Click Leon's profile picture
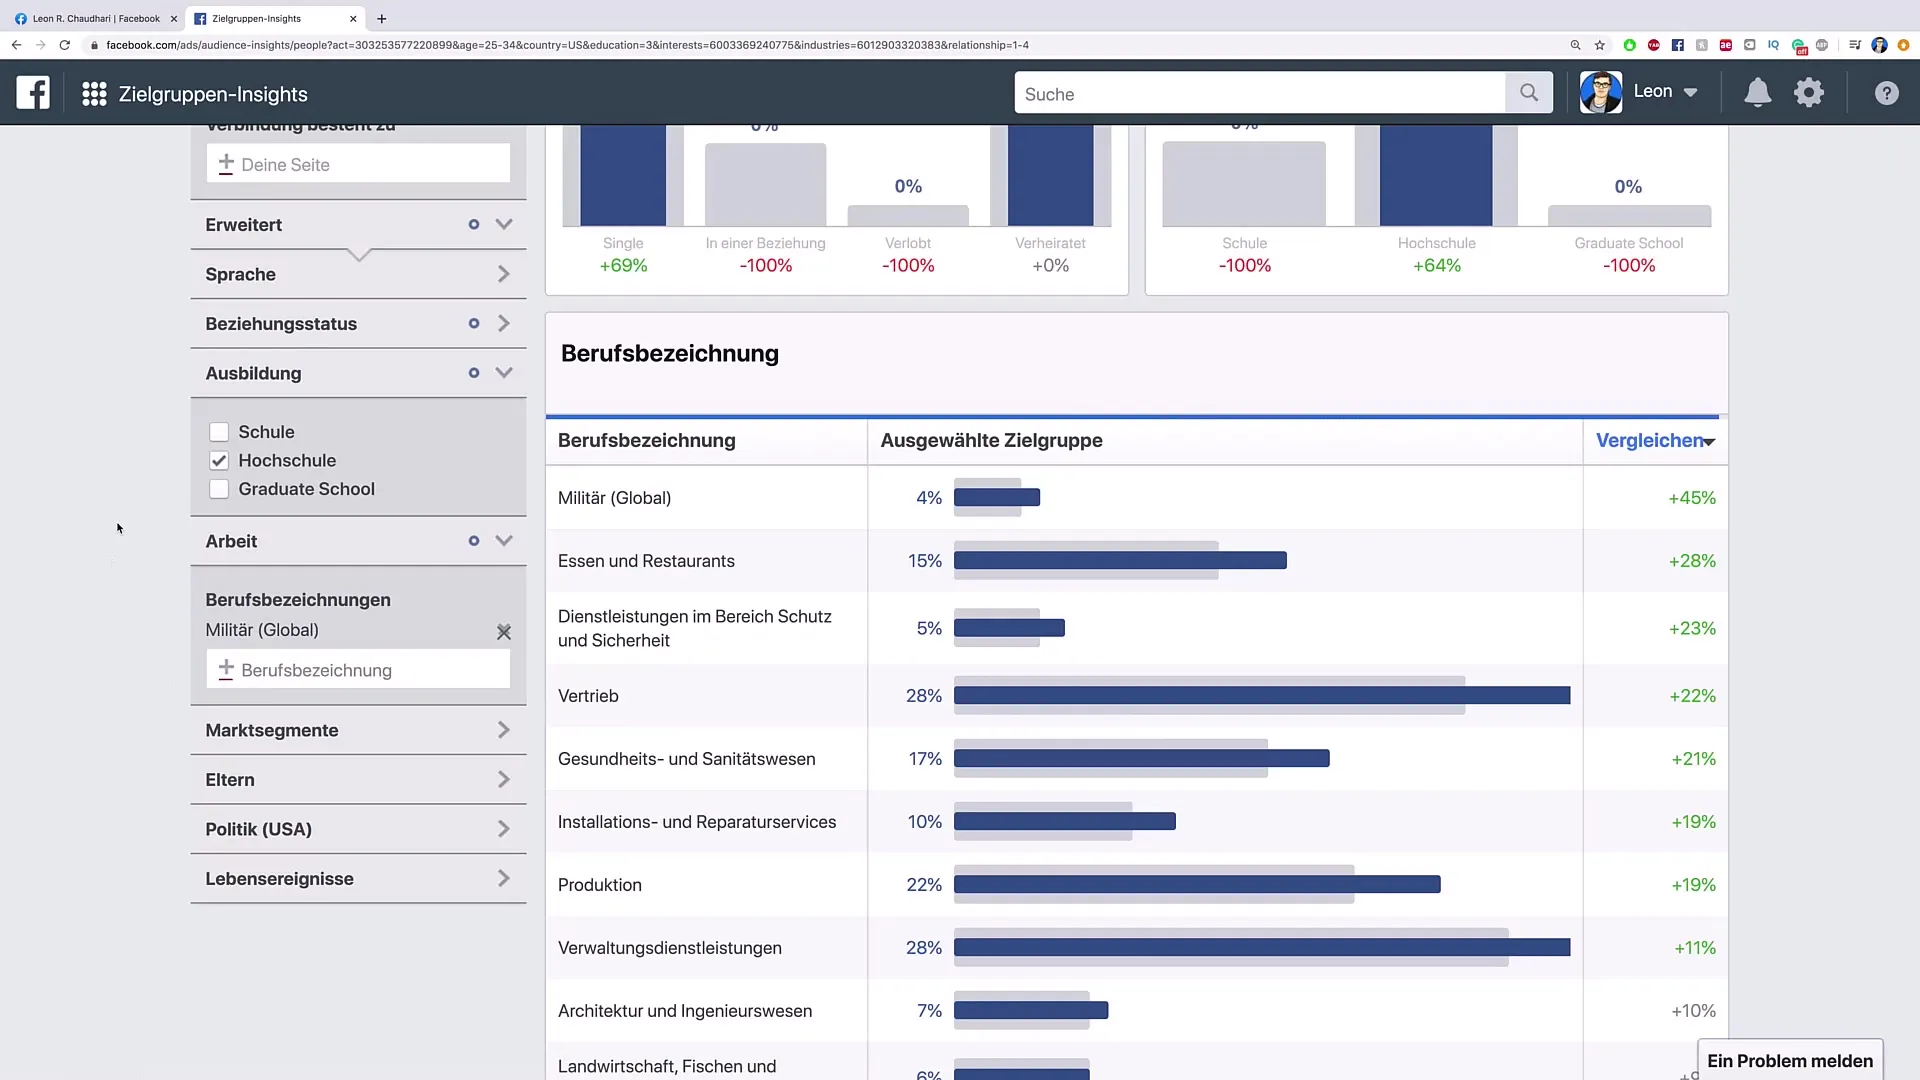The width and height of the screenshot is (1920, 1080). tap(1601, 93)
